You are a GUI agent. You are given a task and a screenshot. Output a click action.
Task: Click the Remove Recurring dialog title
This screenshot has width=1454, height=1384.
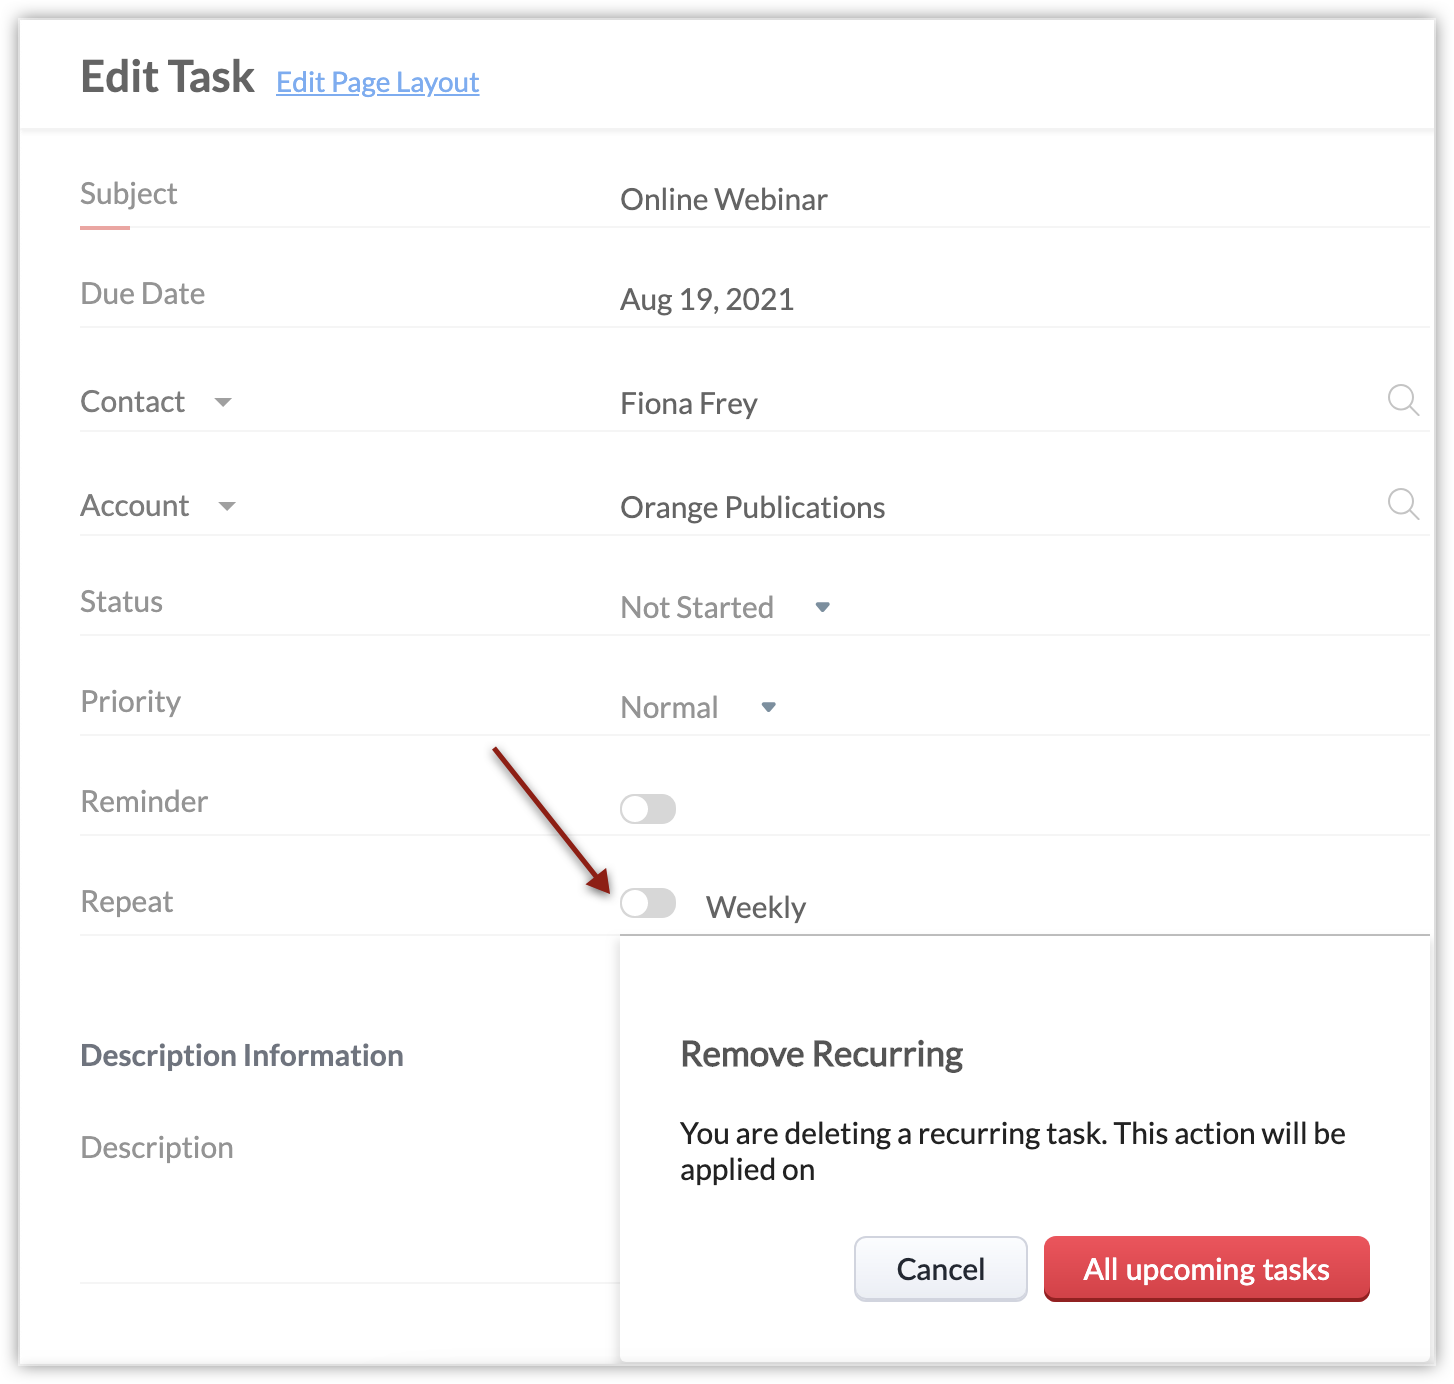coord(822,1054)
